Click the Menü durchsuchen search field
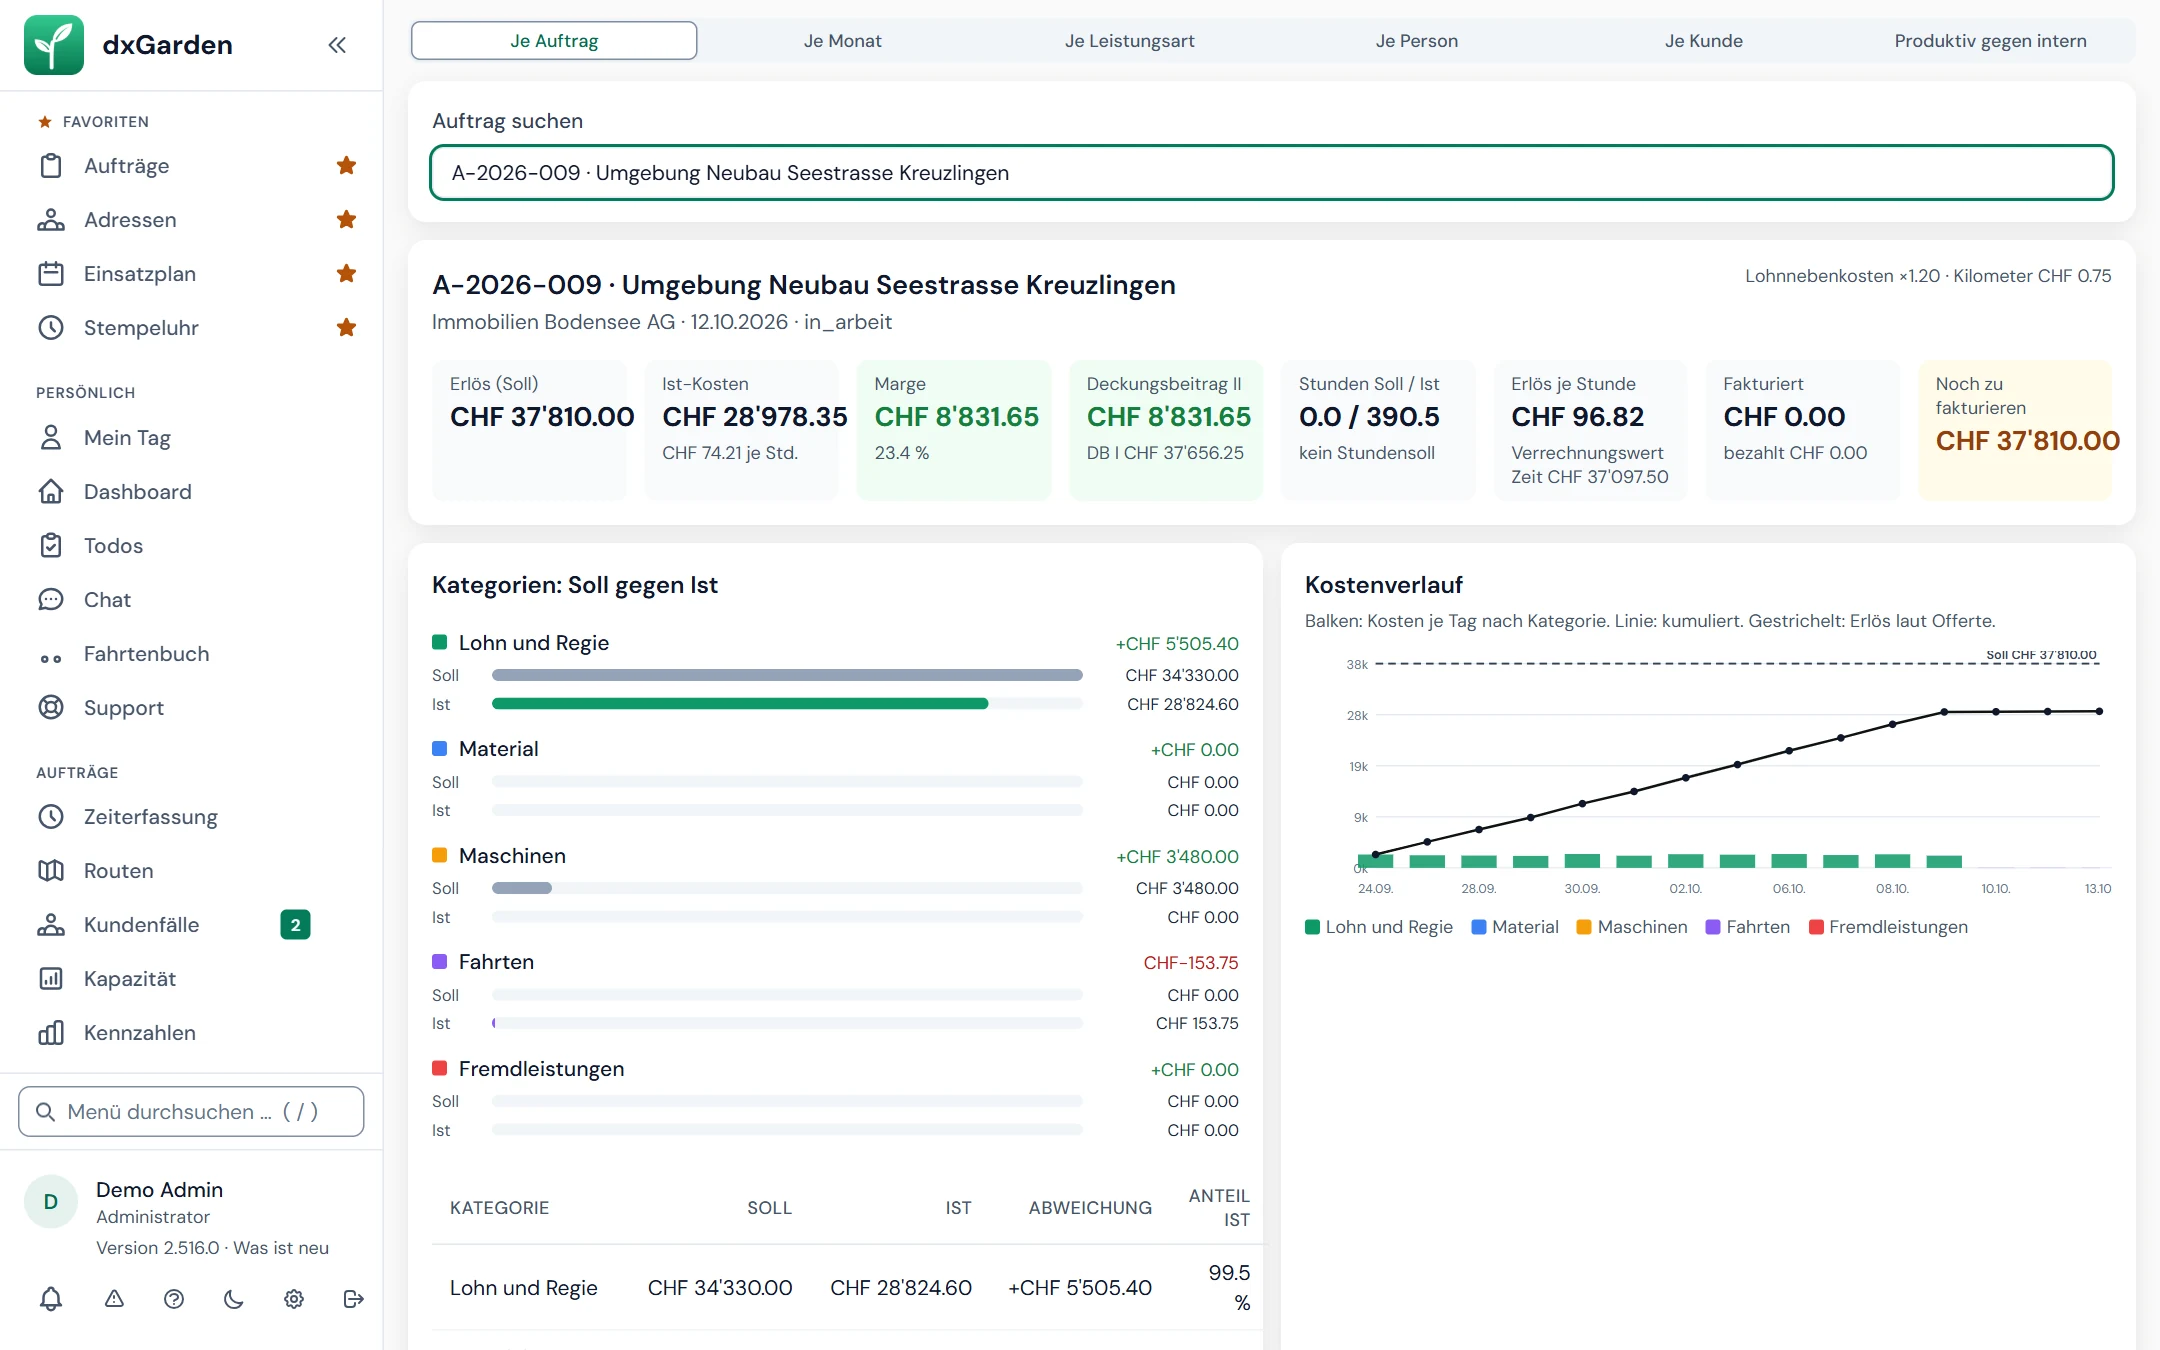2160x1350 pixels. pyautogui.click(x=191, y=1112)
